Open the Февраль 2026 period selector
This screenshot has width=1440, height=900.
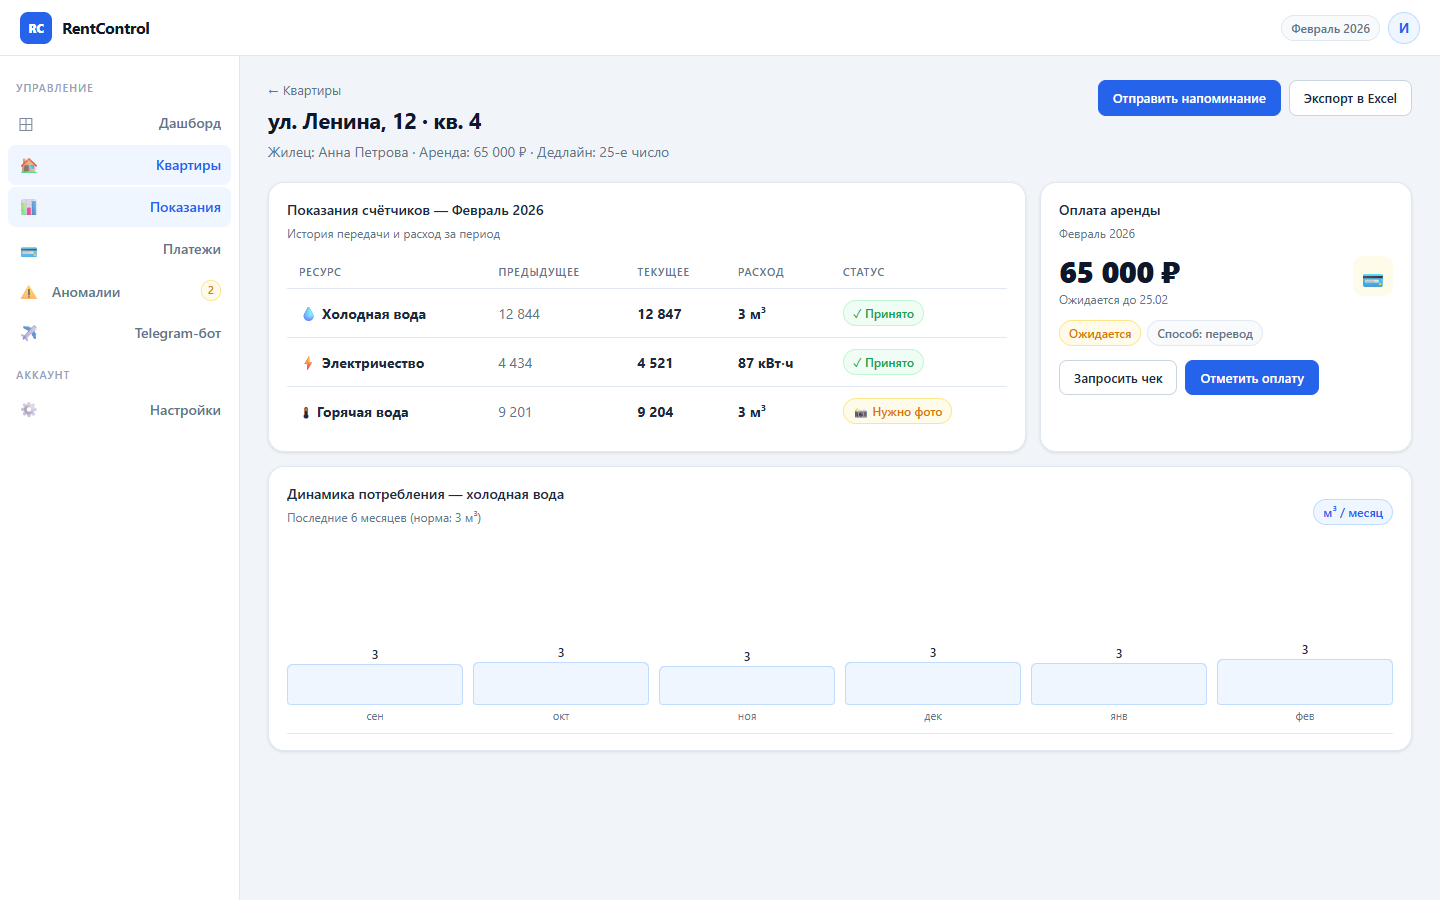tap(1329, 28)
